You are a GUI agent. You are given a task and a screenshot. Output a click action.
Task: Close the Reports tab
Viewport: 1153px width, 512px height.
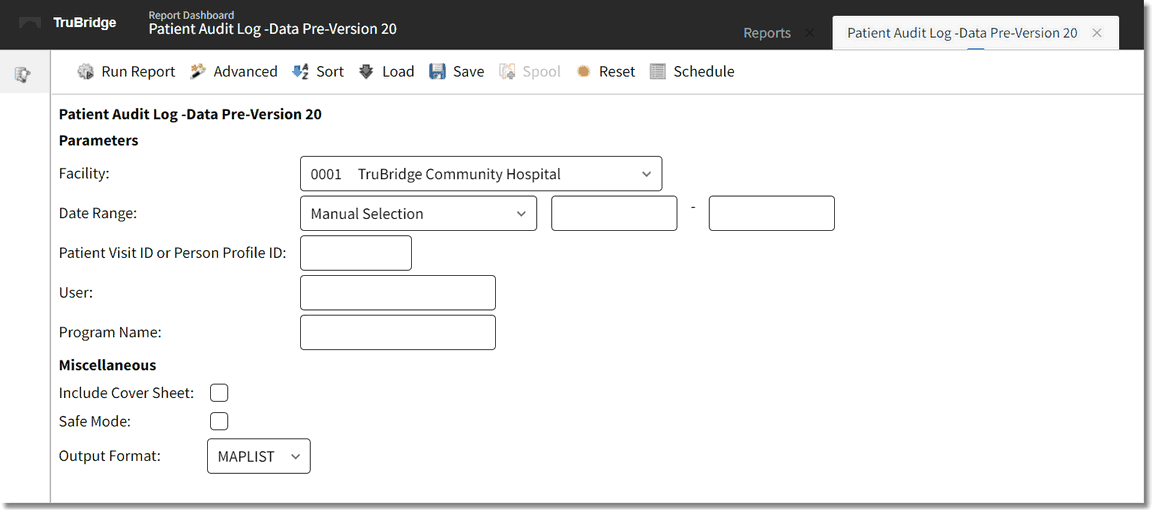pyautogui.click(x=810, y=33)
